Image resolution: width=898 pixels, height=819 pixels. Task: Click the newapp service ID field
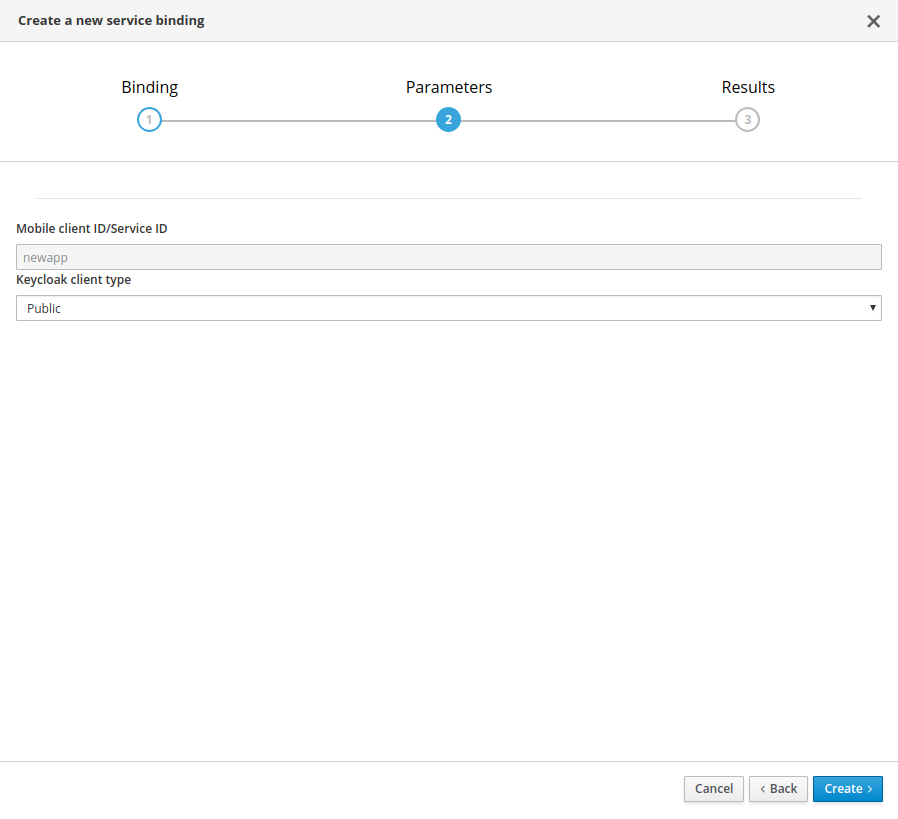pos(448,257)
